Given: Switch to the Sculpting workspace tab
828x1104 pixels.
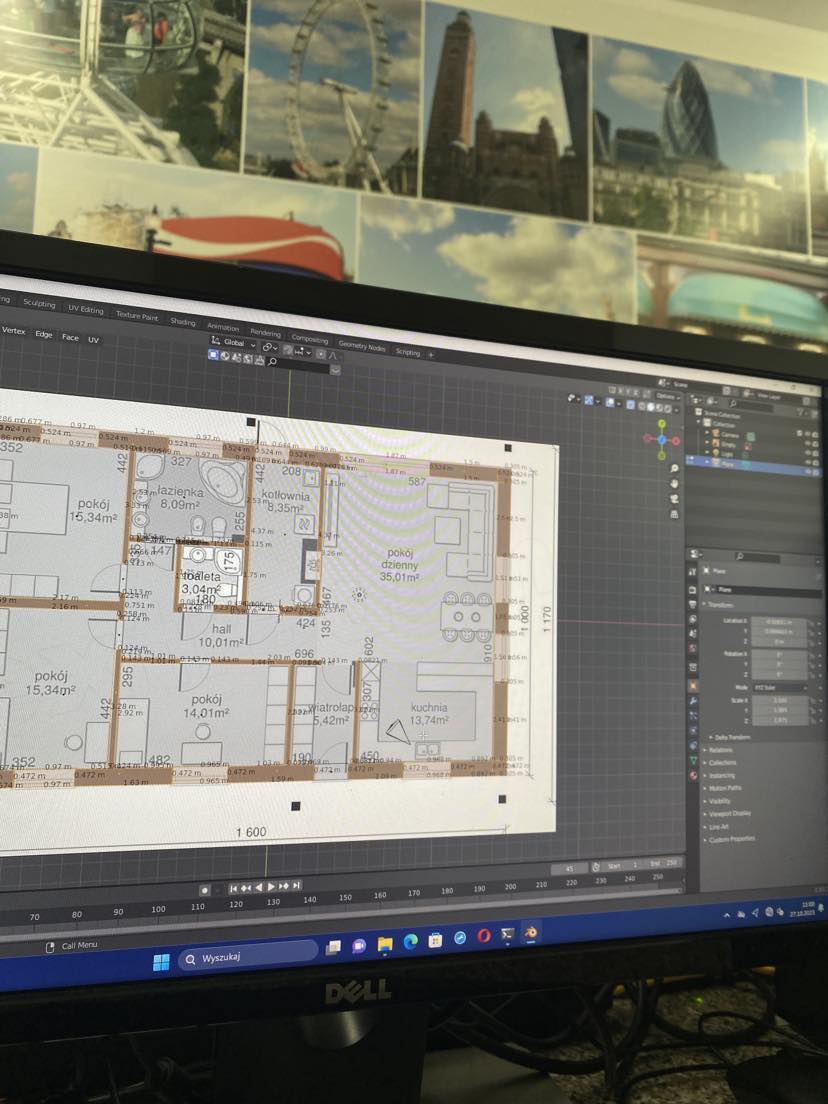Looking at the screenshot, I should (x=39, y=303).
